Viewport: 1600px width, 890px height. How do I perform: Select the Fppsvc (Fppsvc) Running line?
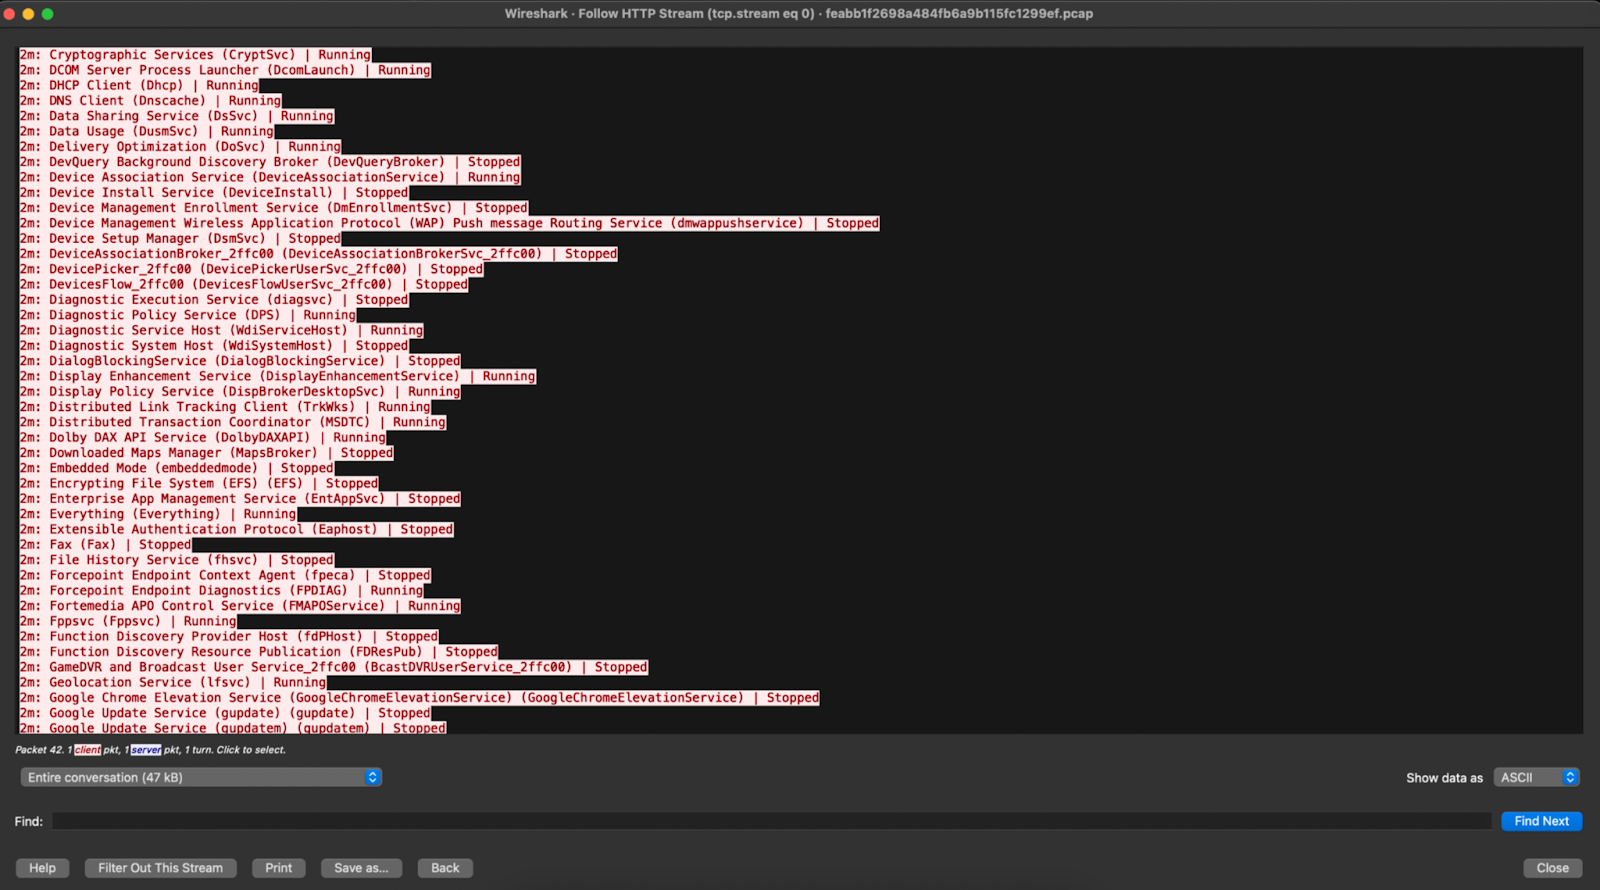pyautogui.click(x=128, y=621)
